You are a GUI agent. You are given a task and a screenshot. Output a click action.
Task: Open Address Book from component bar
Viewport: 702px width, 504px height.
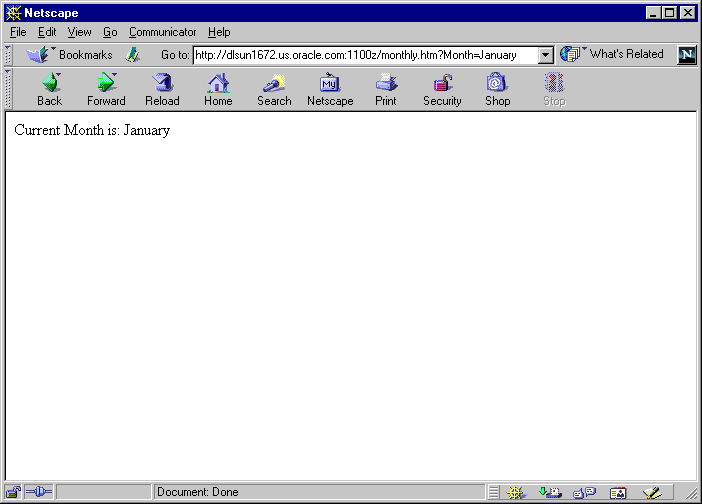pyautogui.click(x=618, y=492)
